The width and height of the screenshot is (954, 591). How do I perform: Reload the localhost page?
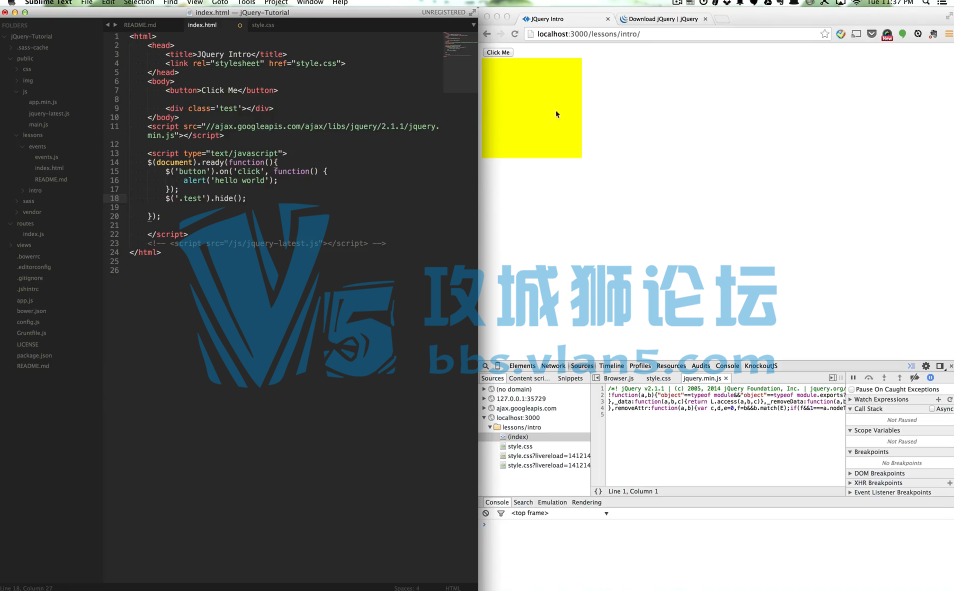(x=515, y=34)
